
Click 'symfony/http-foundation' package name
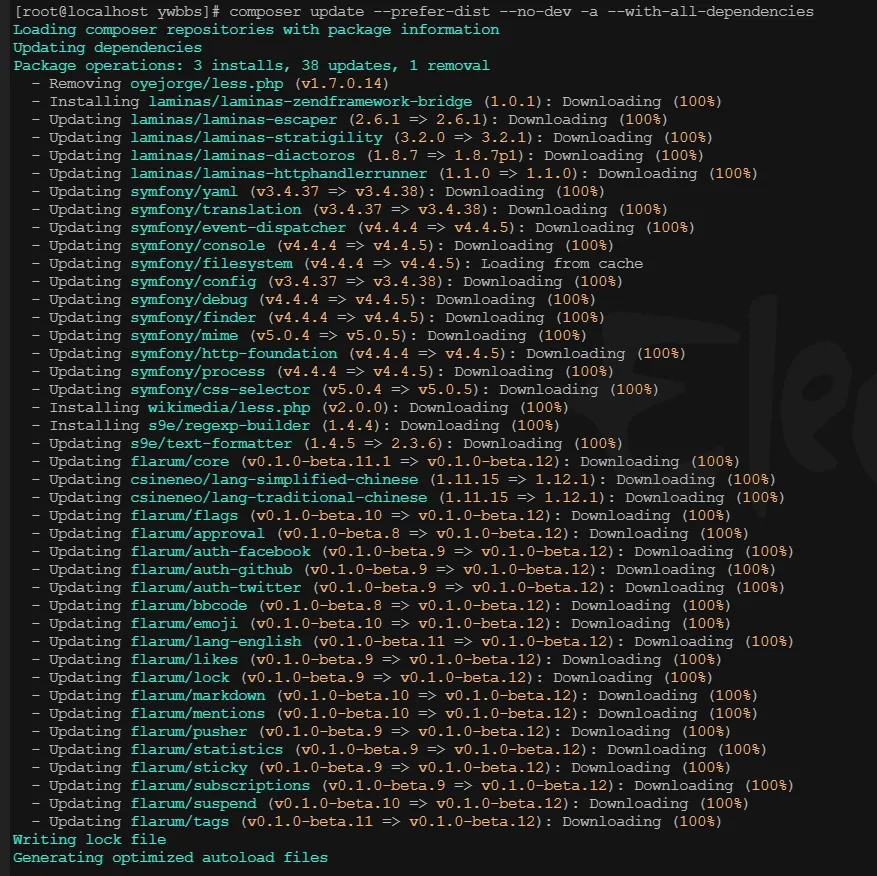coord(234,353)
